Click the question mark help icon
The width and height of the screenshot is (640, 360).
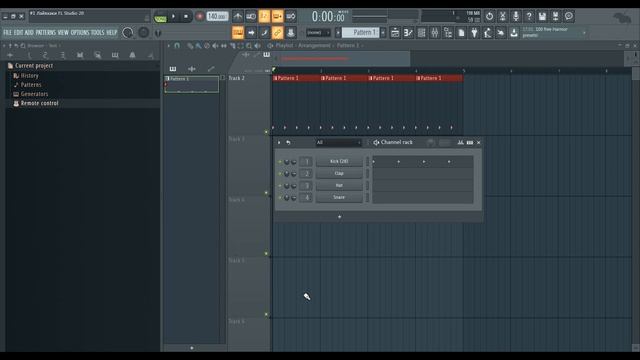point(529,16)
